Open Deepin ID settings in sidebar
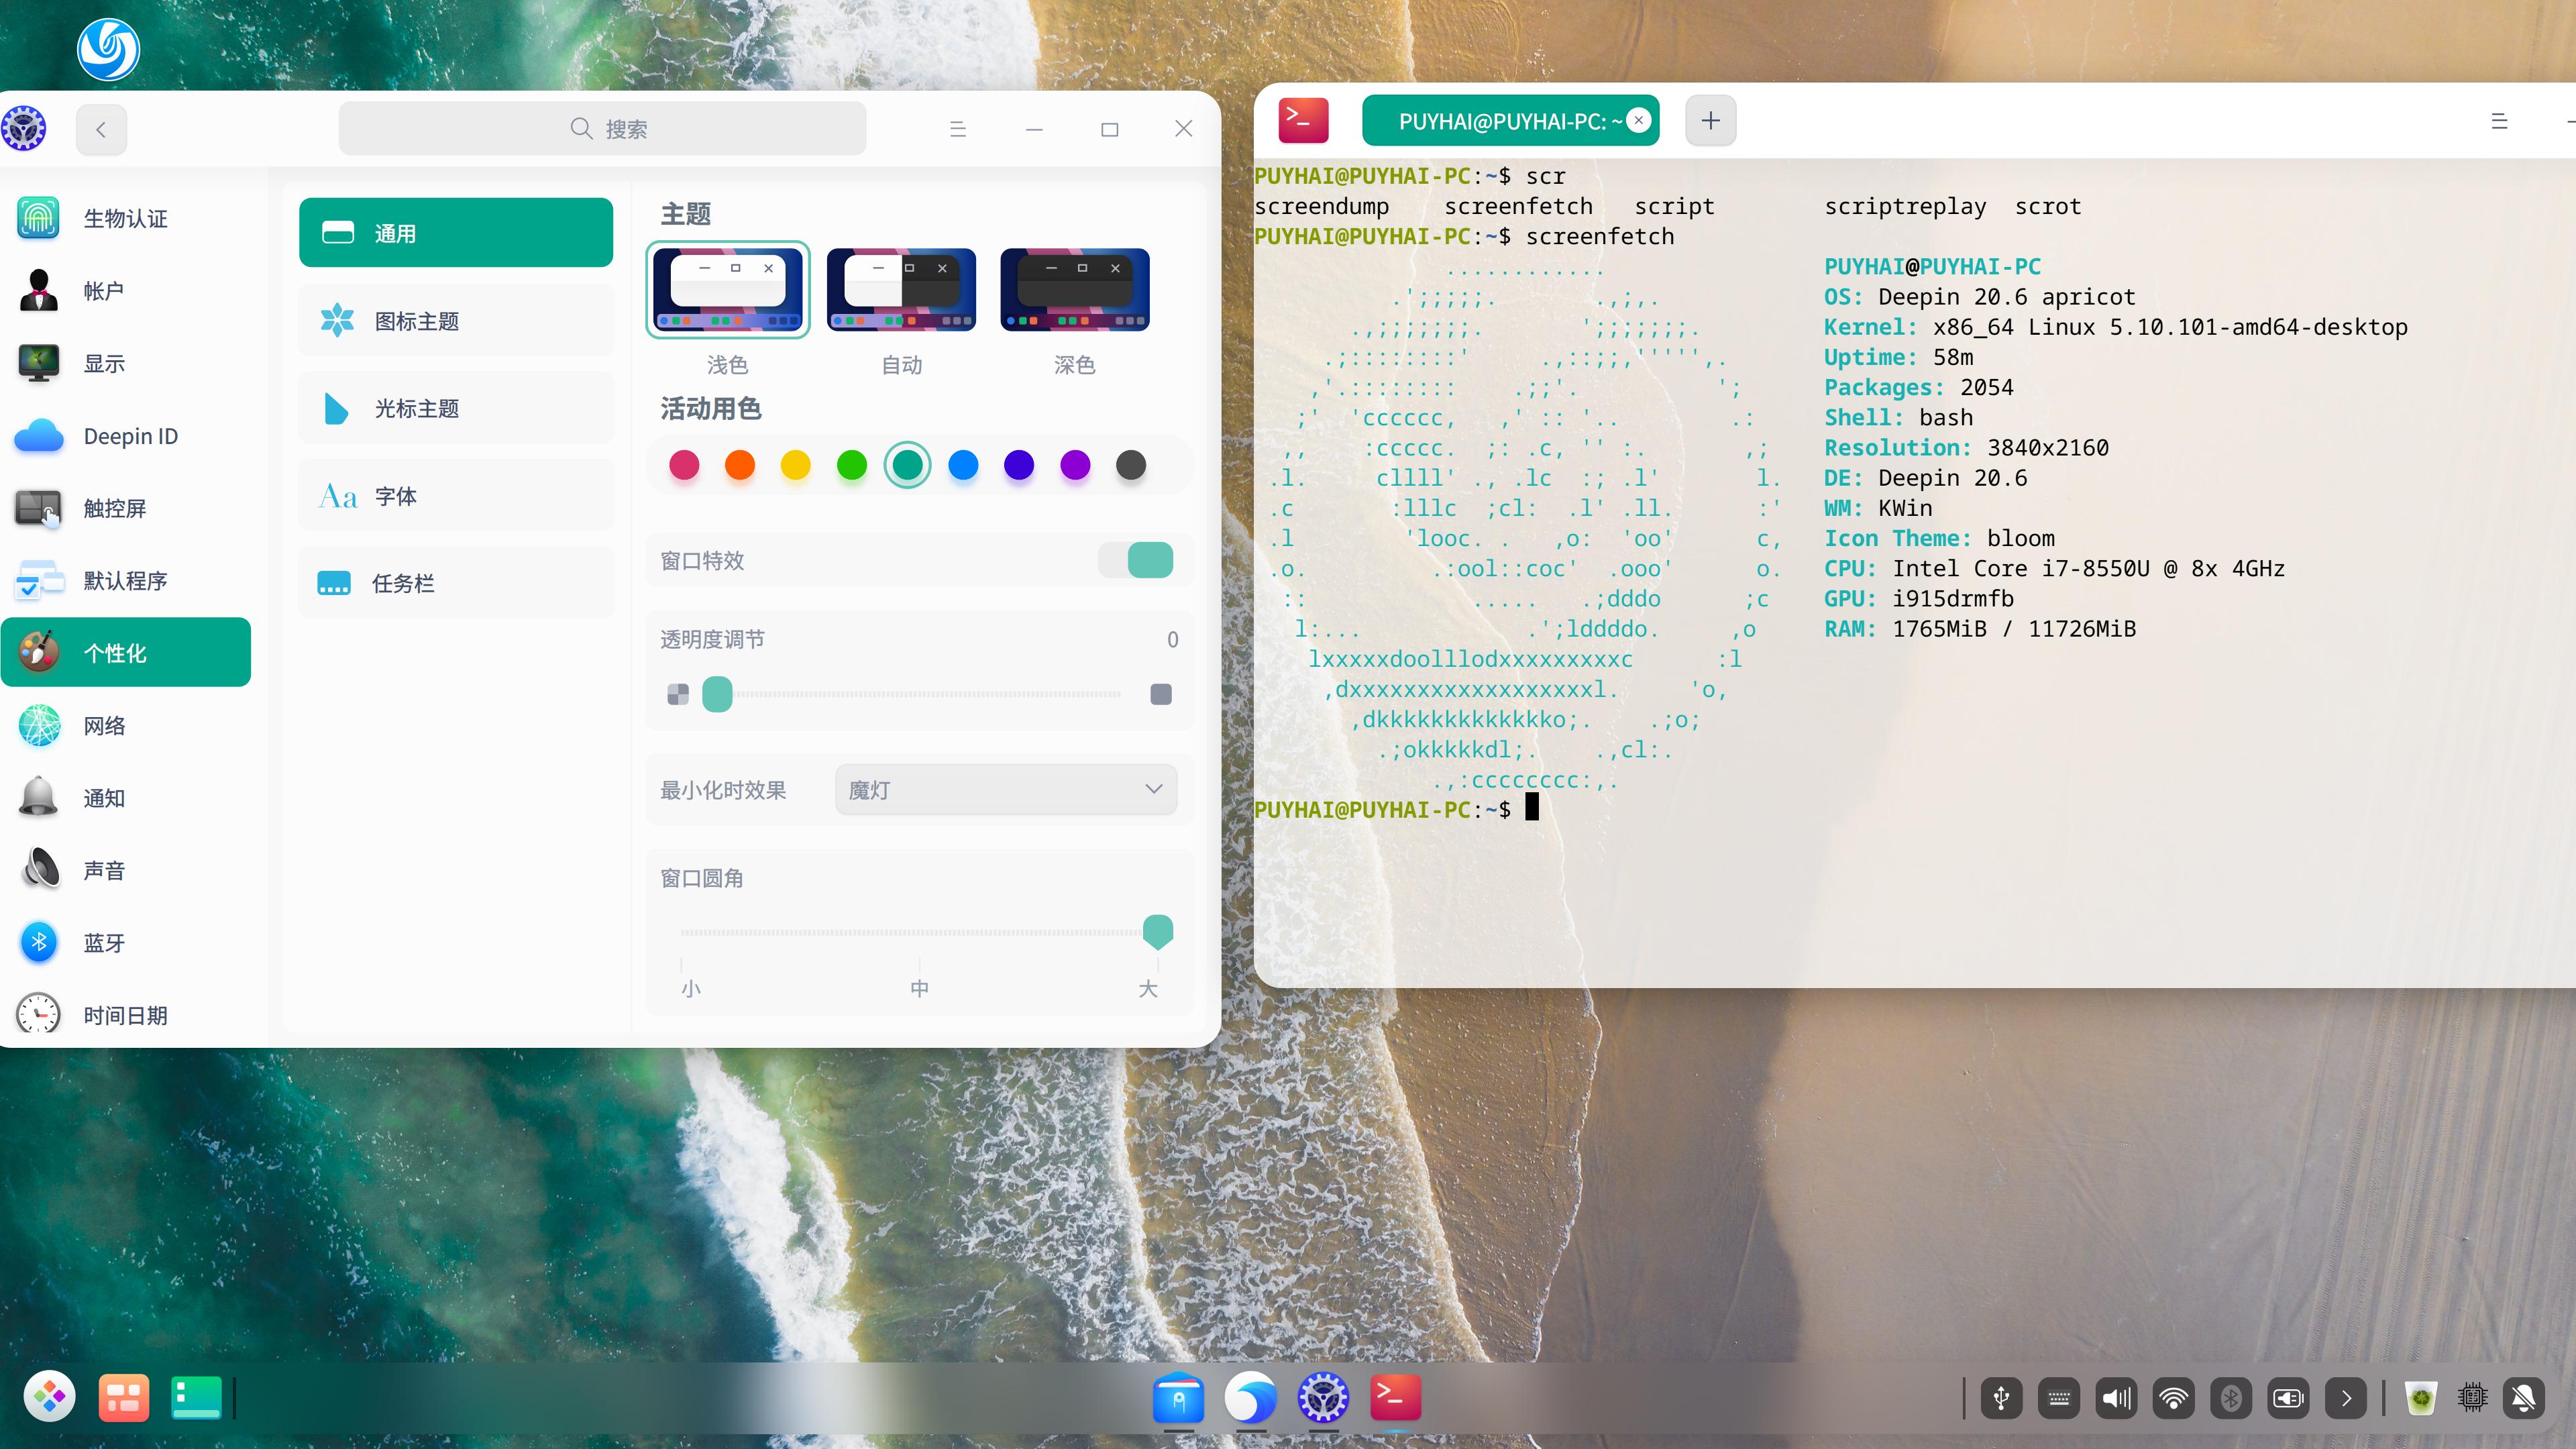This screenshot has height=1449, width=2576. 129,436
